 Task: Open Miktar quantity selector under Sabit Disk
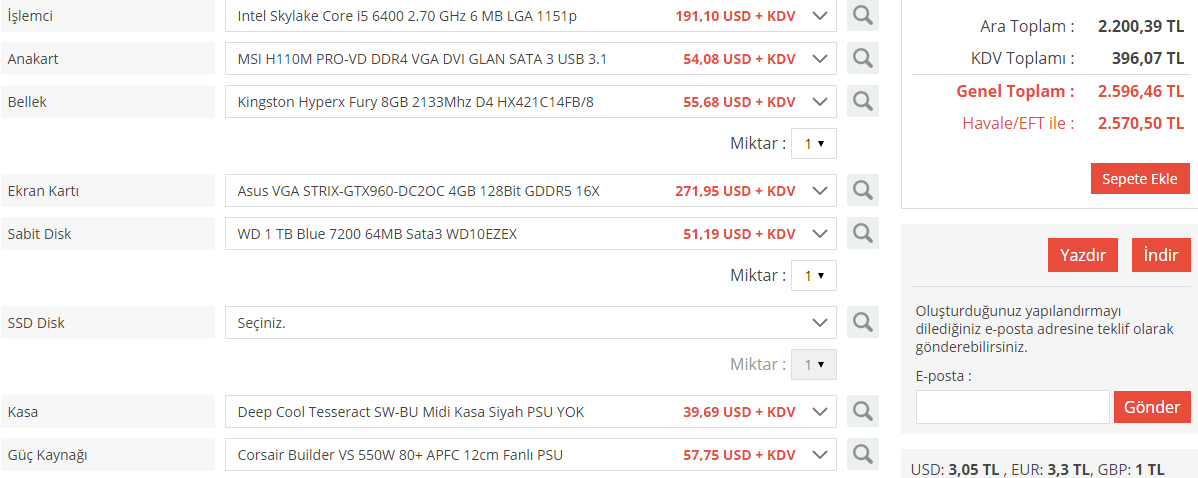(813, 275)
